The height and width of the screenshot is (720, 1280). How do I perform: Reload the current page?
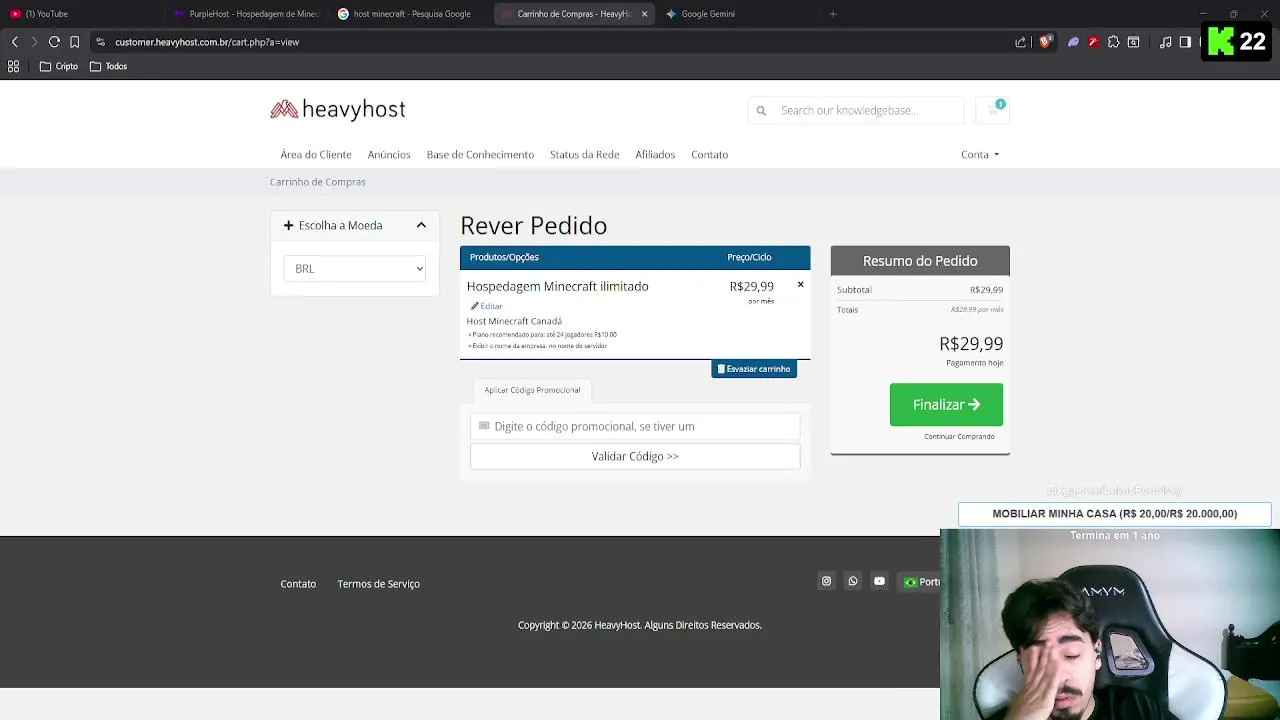point(54,42)
